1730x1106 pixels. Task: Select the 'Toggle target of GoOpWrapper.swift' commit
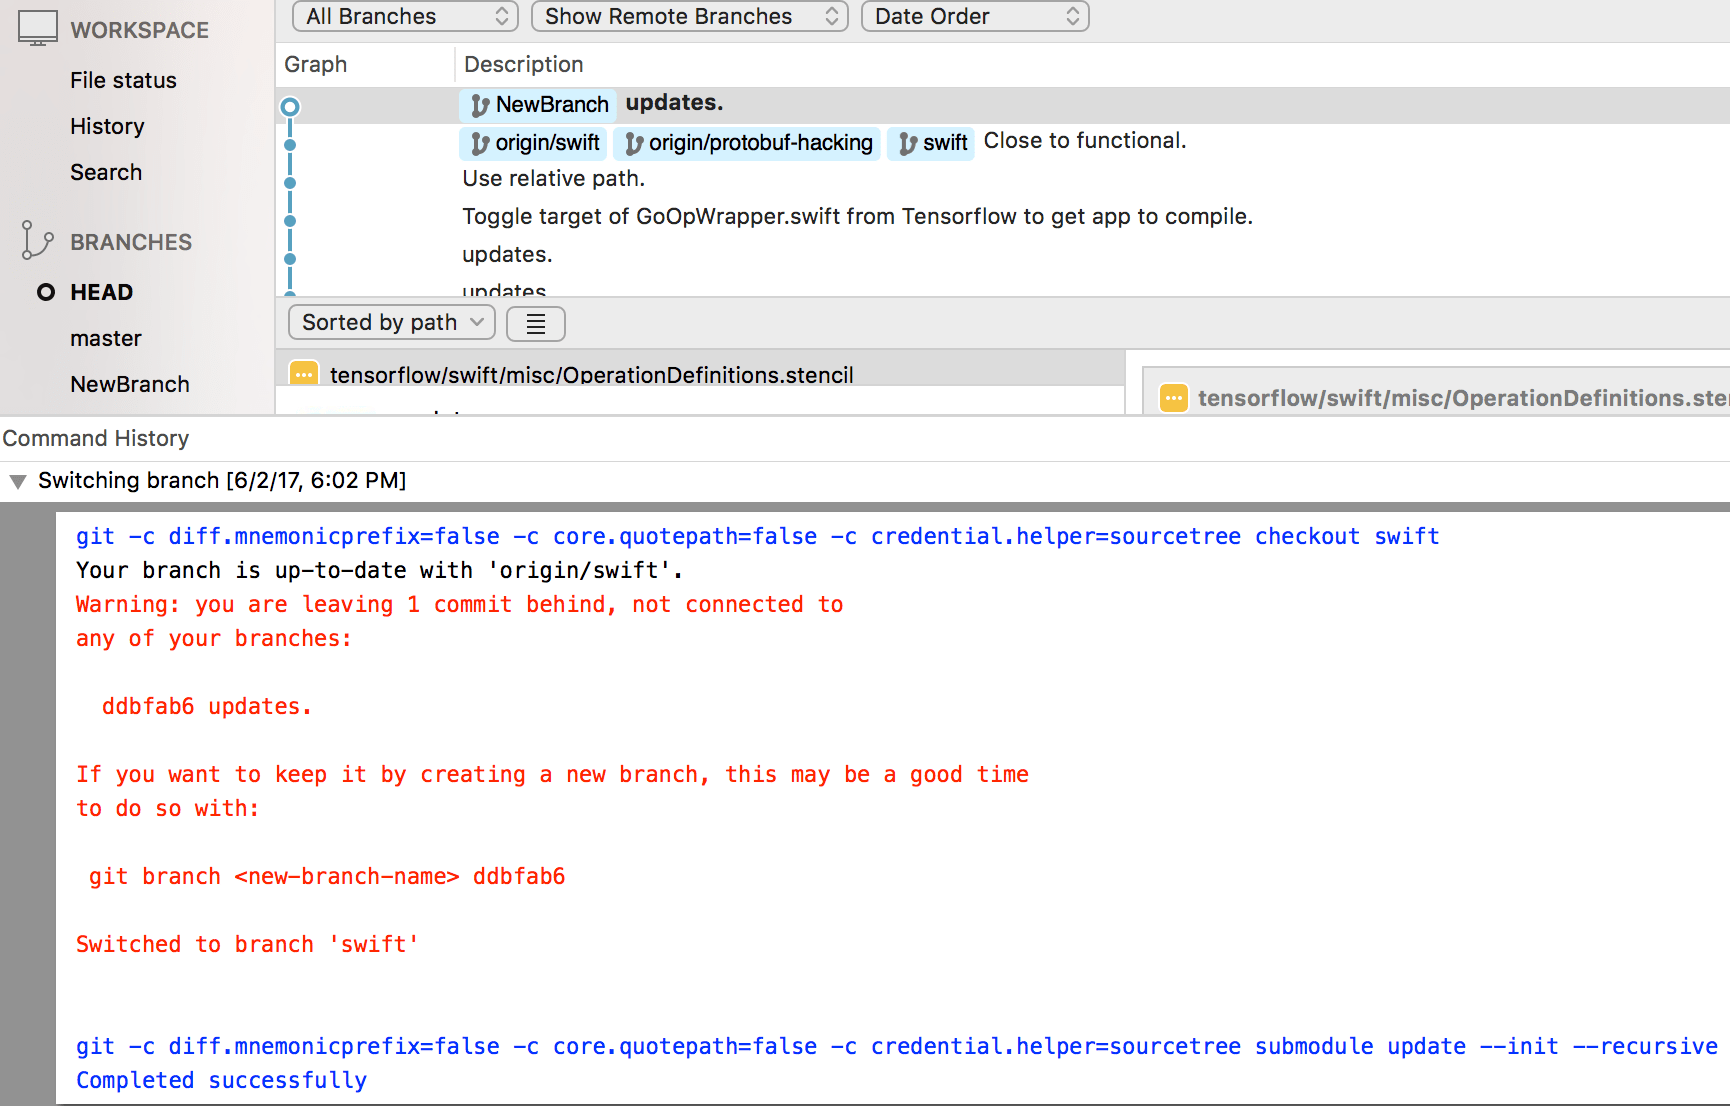click(x=857, y=217)
